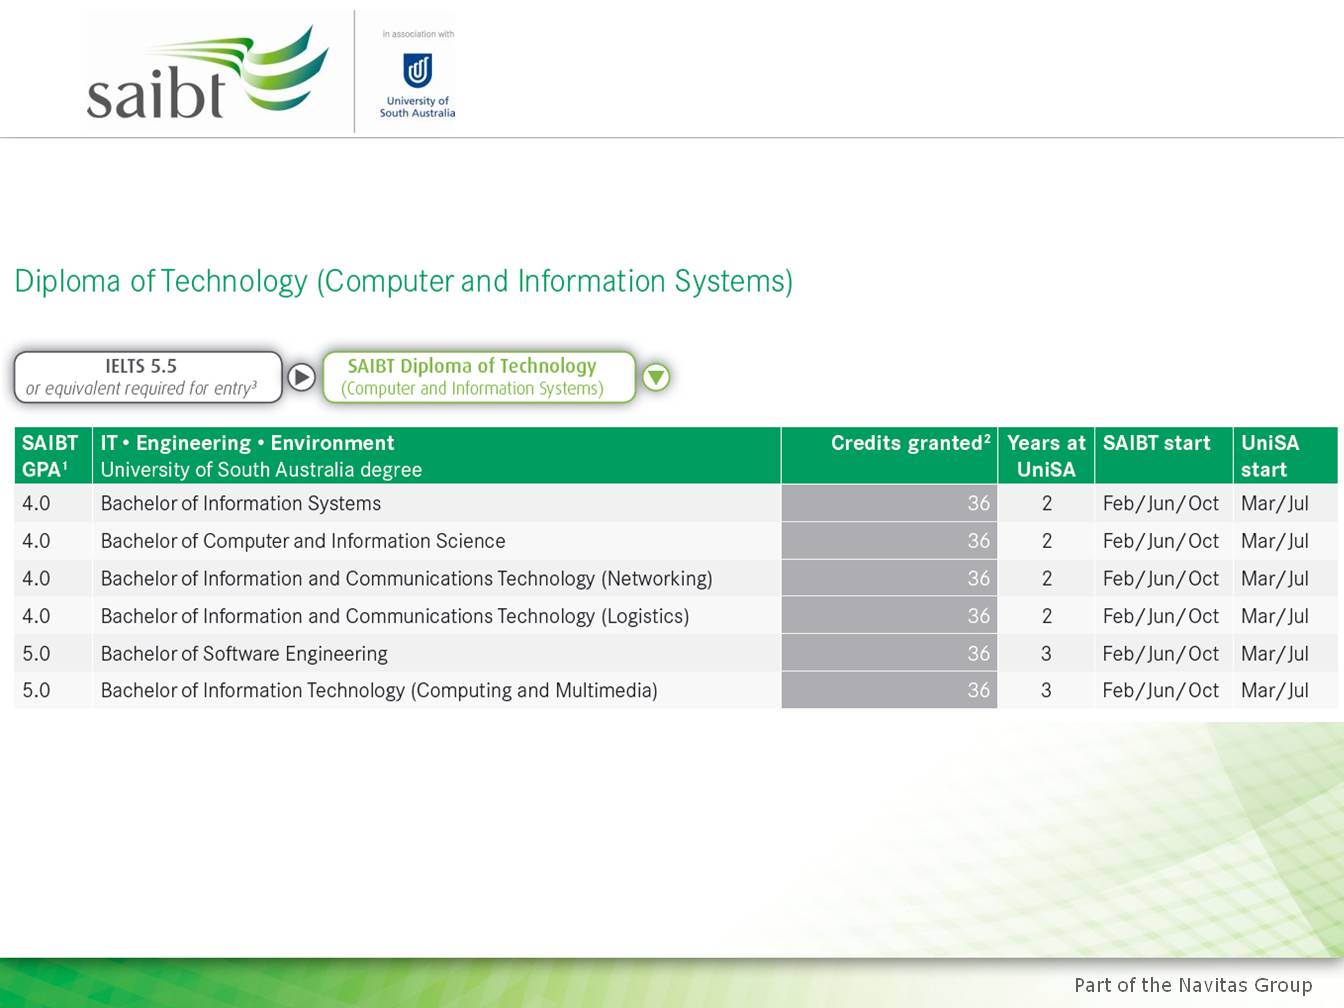Viewport: 1344px width, 1008px height.
Task: Click years value 2 in the Logistics row
Action: (1047, 616)
